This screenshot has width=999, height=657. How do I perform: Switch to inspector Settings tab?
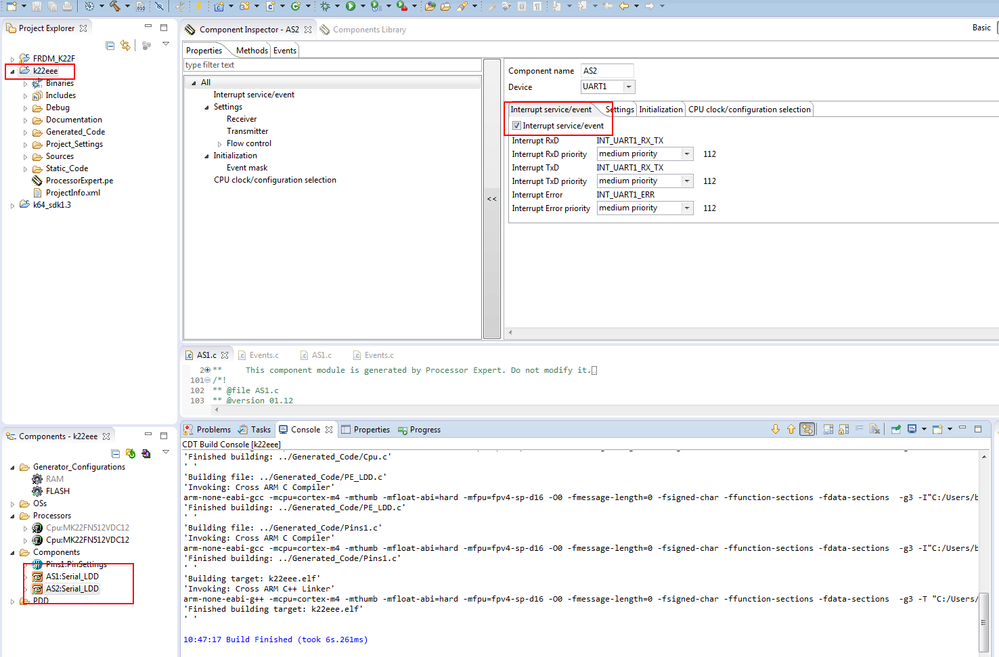(620, 110)
